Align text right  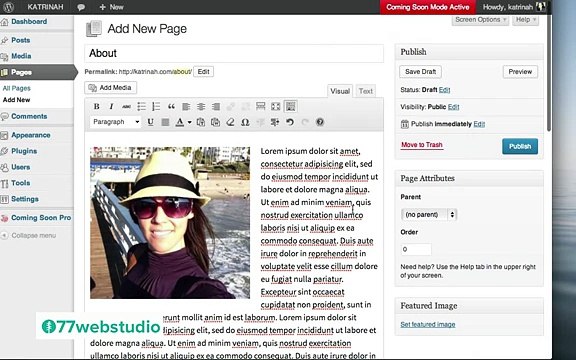coord(216,107)
